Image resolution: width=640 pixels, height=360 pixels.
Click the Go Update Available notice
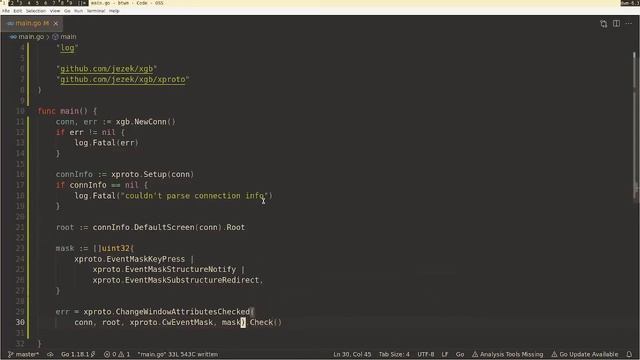point(584,354)
